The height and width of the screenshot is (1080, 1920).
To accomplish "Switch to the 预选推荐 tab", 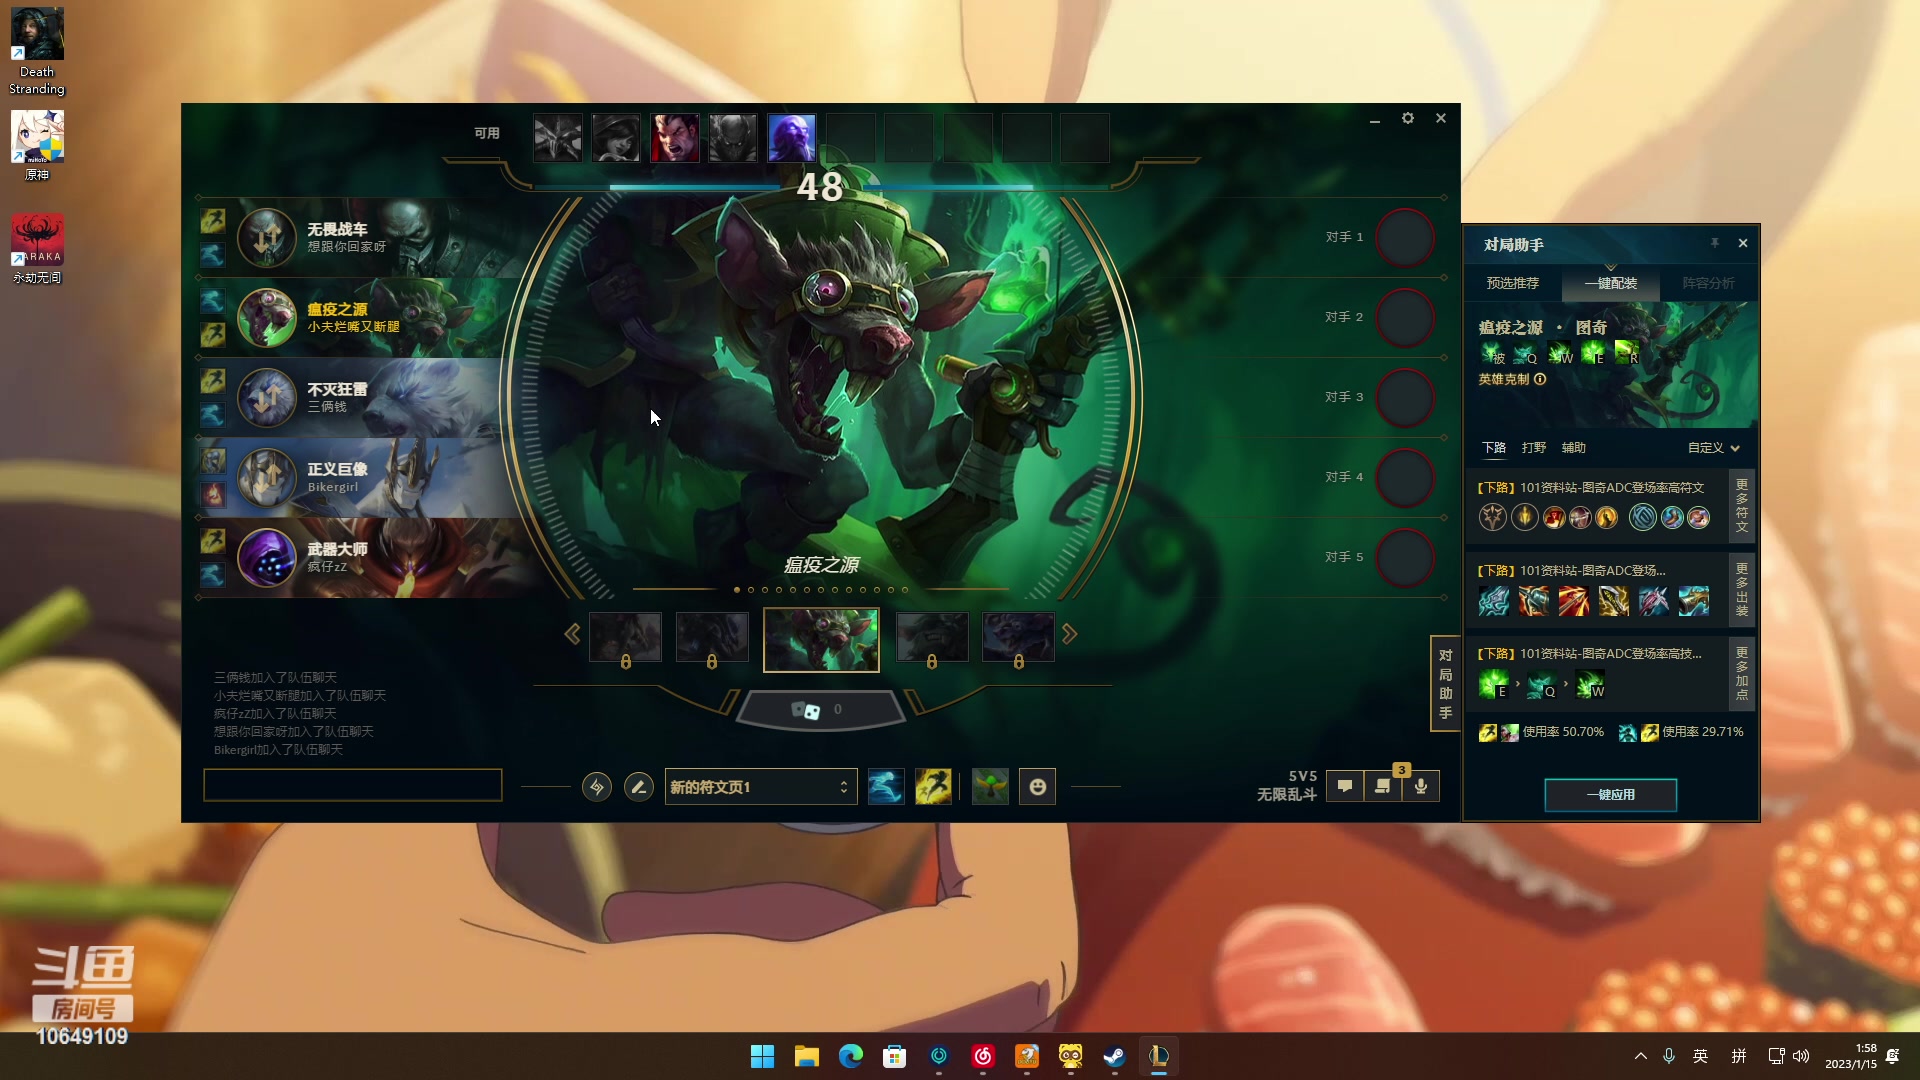I will point(1512,283).
